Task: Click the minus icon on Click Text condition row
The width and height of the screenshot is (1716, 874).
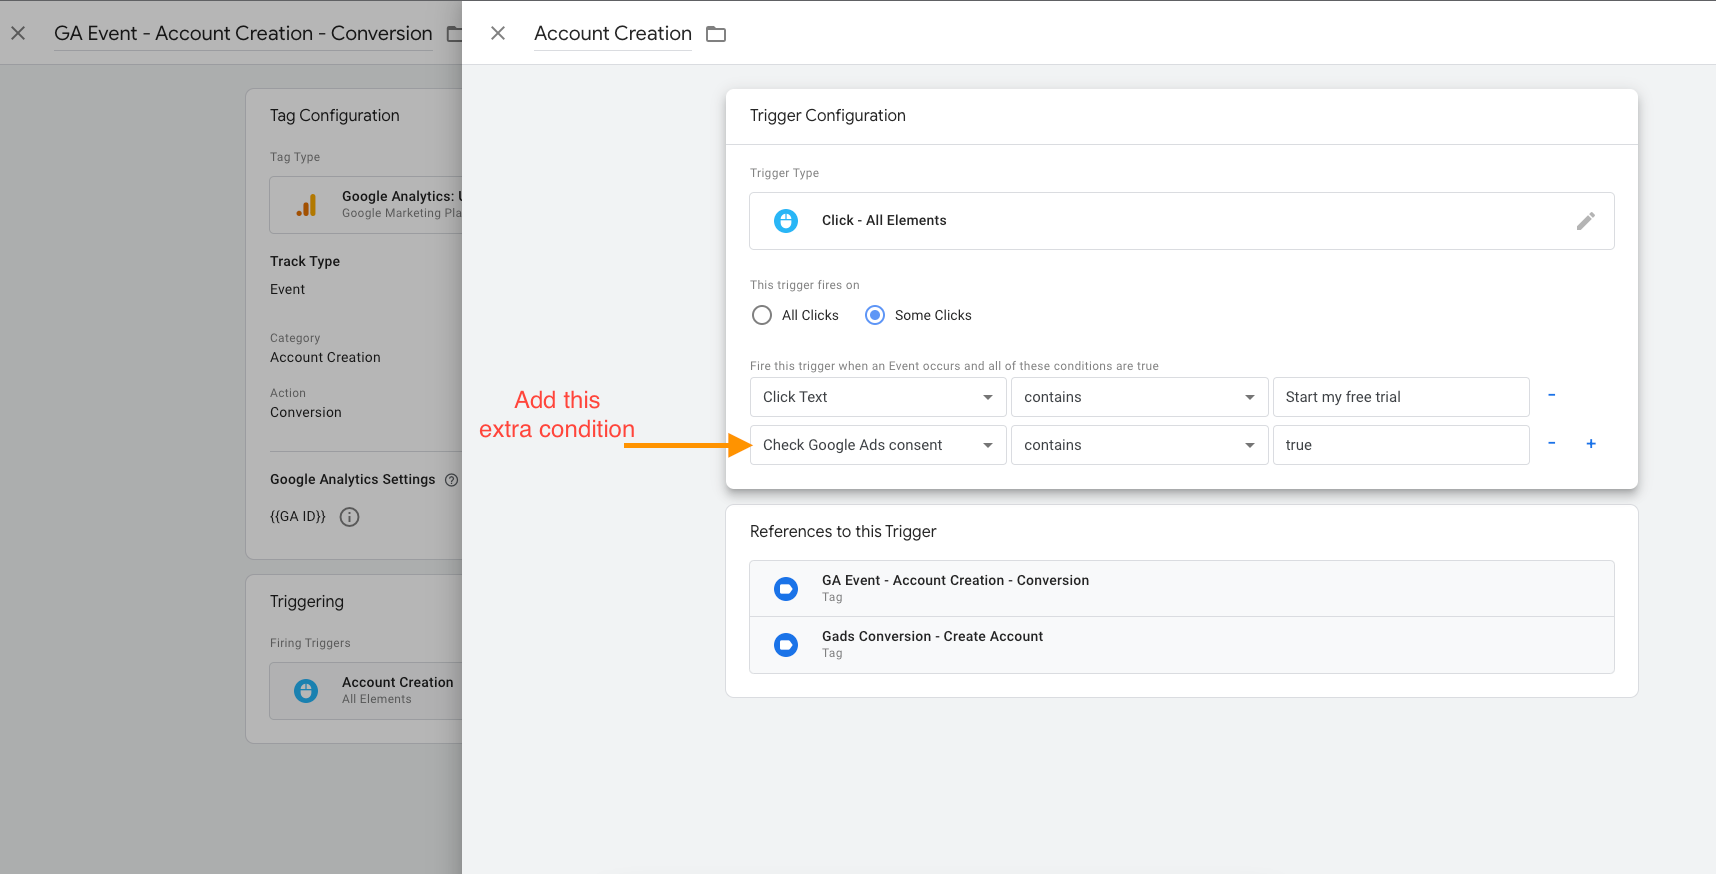Action: [1551, 396]
